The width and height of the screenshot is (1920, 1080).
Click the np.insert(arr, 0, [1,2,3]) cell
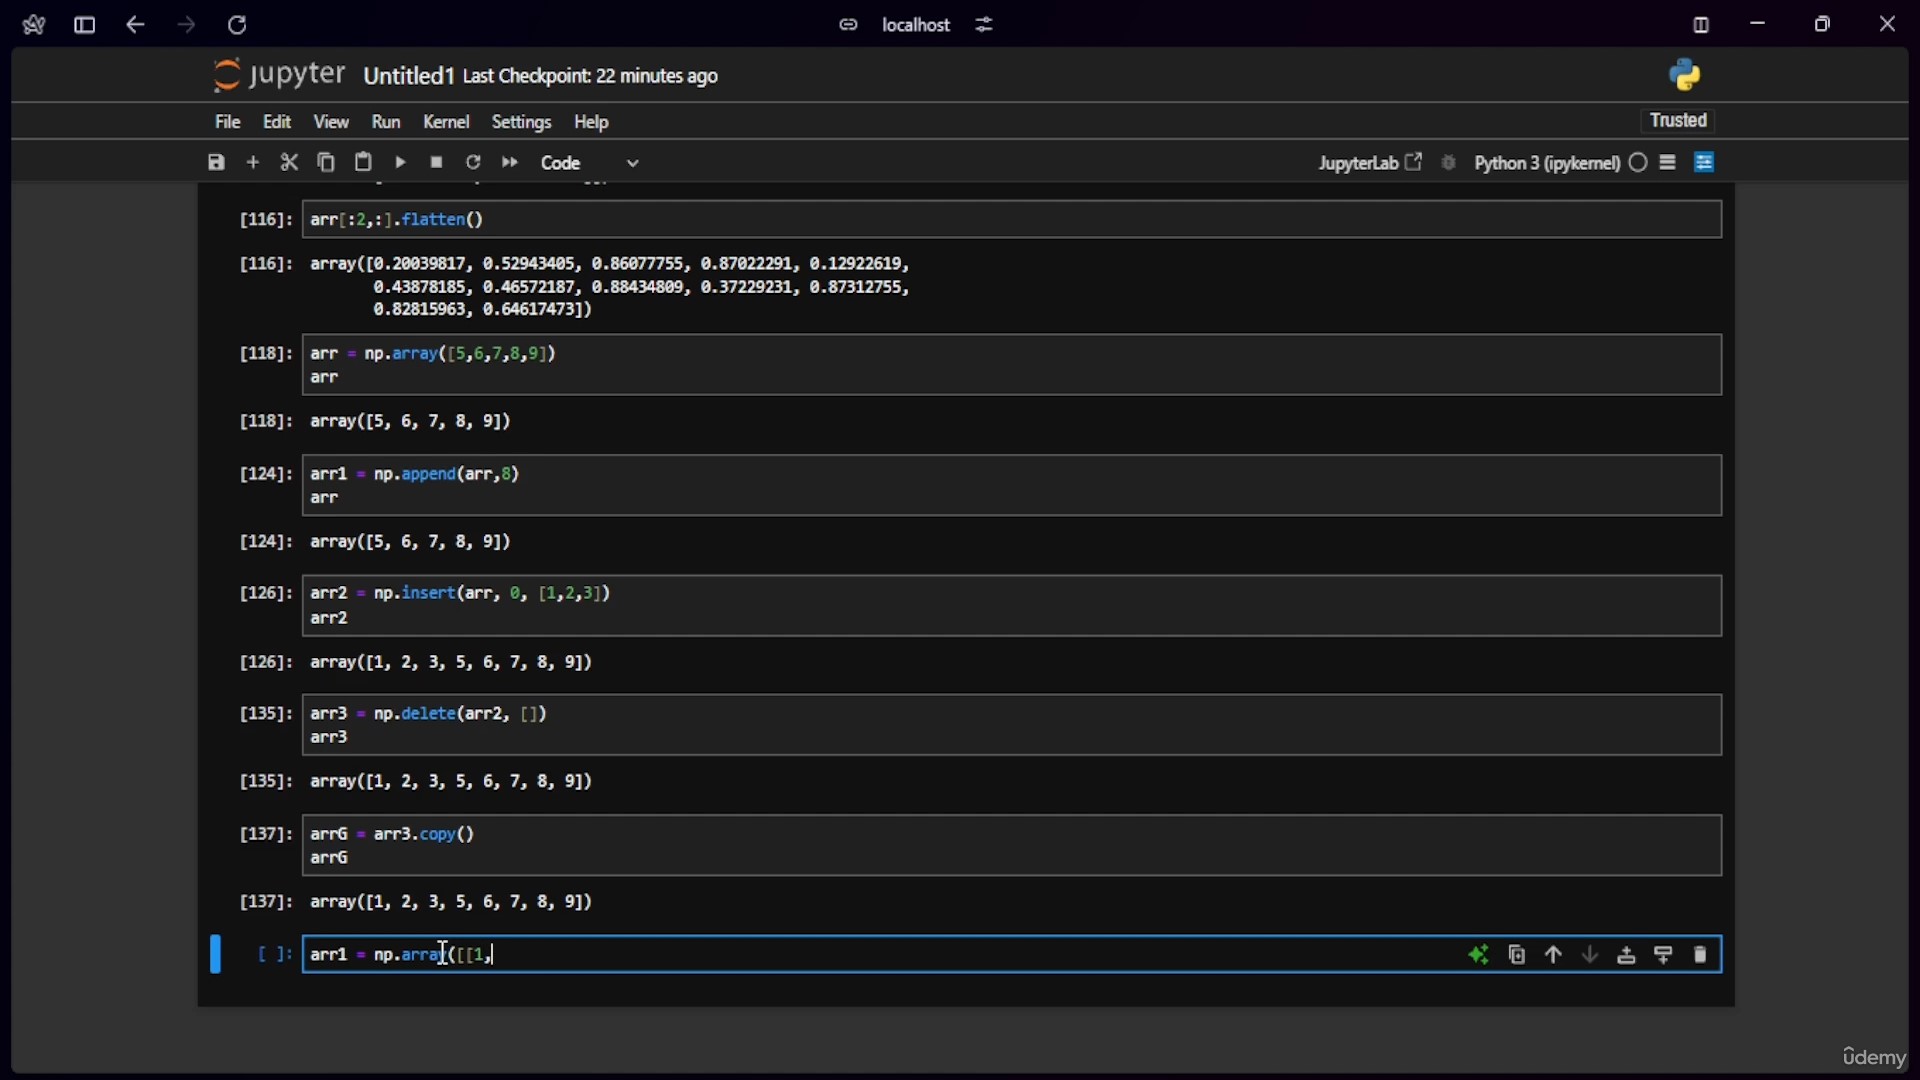pyautogui.click(x=1012, y=605)
